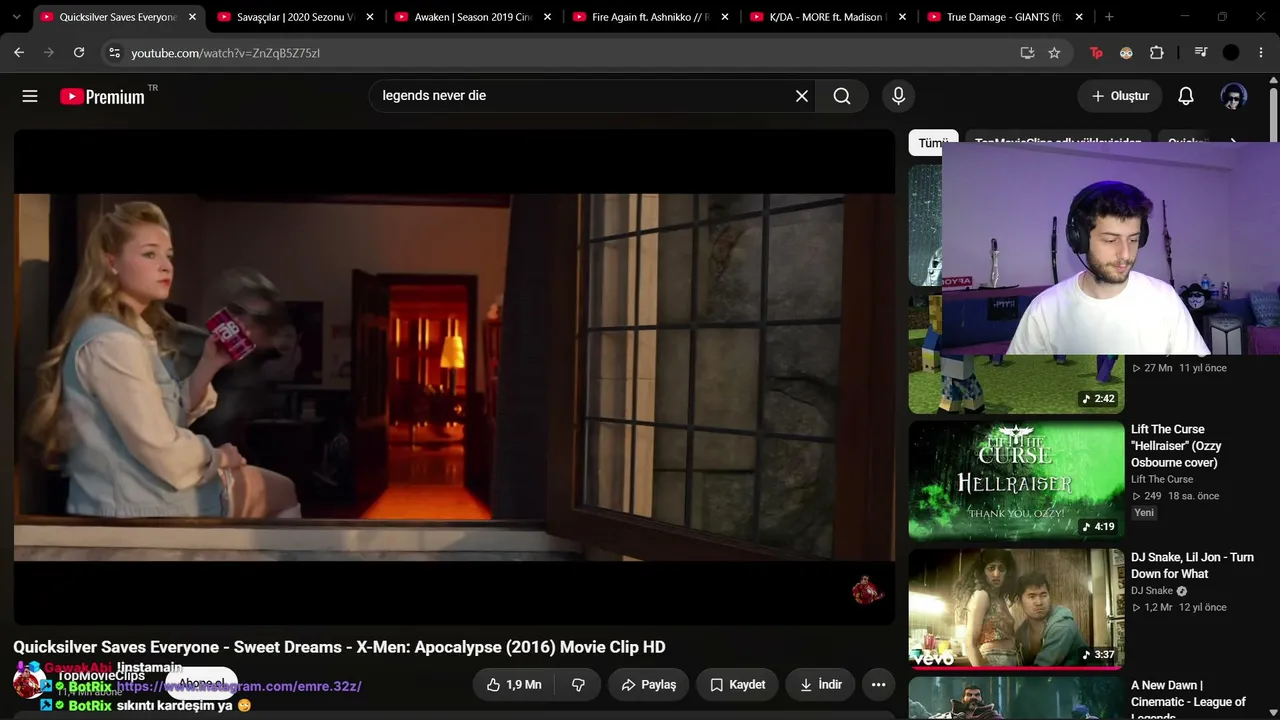This screenshot has width=1280, height=720.
Task: Open the A New Dawn cinematic thumbnail
Action: coord(1016,698)
